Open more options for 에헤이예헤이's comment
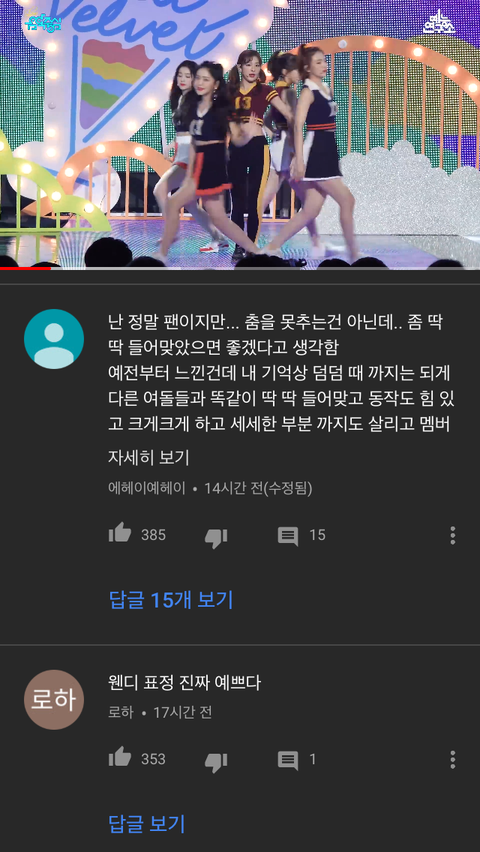480x852 pixels. click(452, 535)
